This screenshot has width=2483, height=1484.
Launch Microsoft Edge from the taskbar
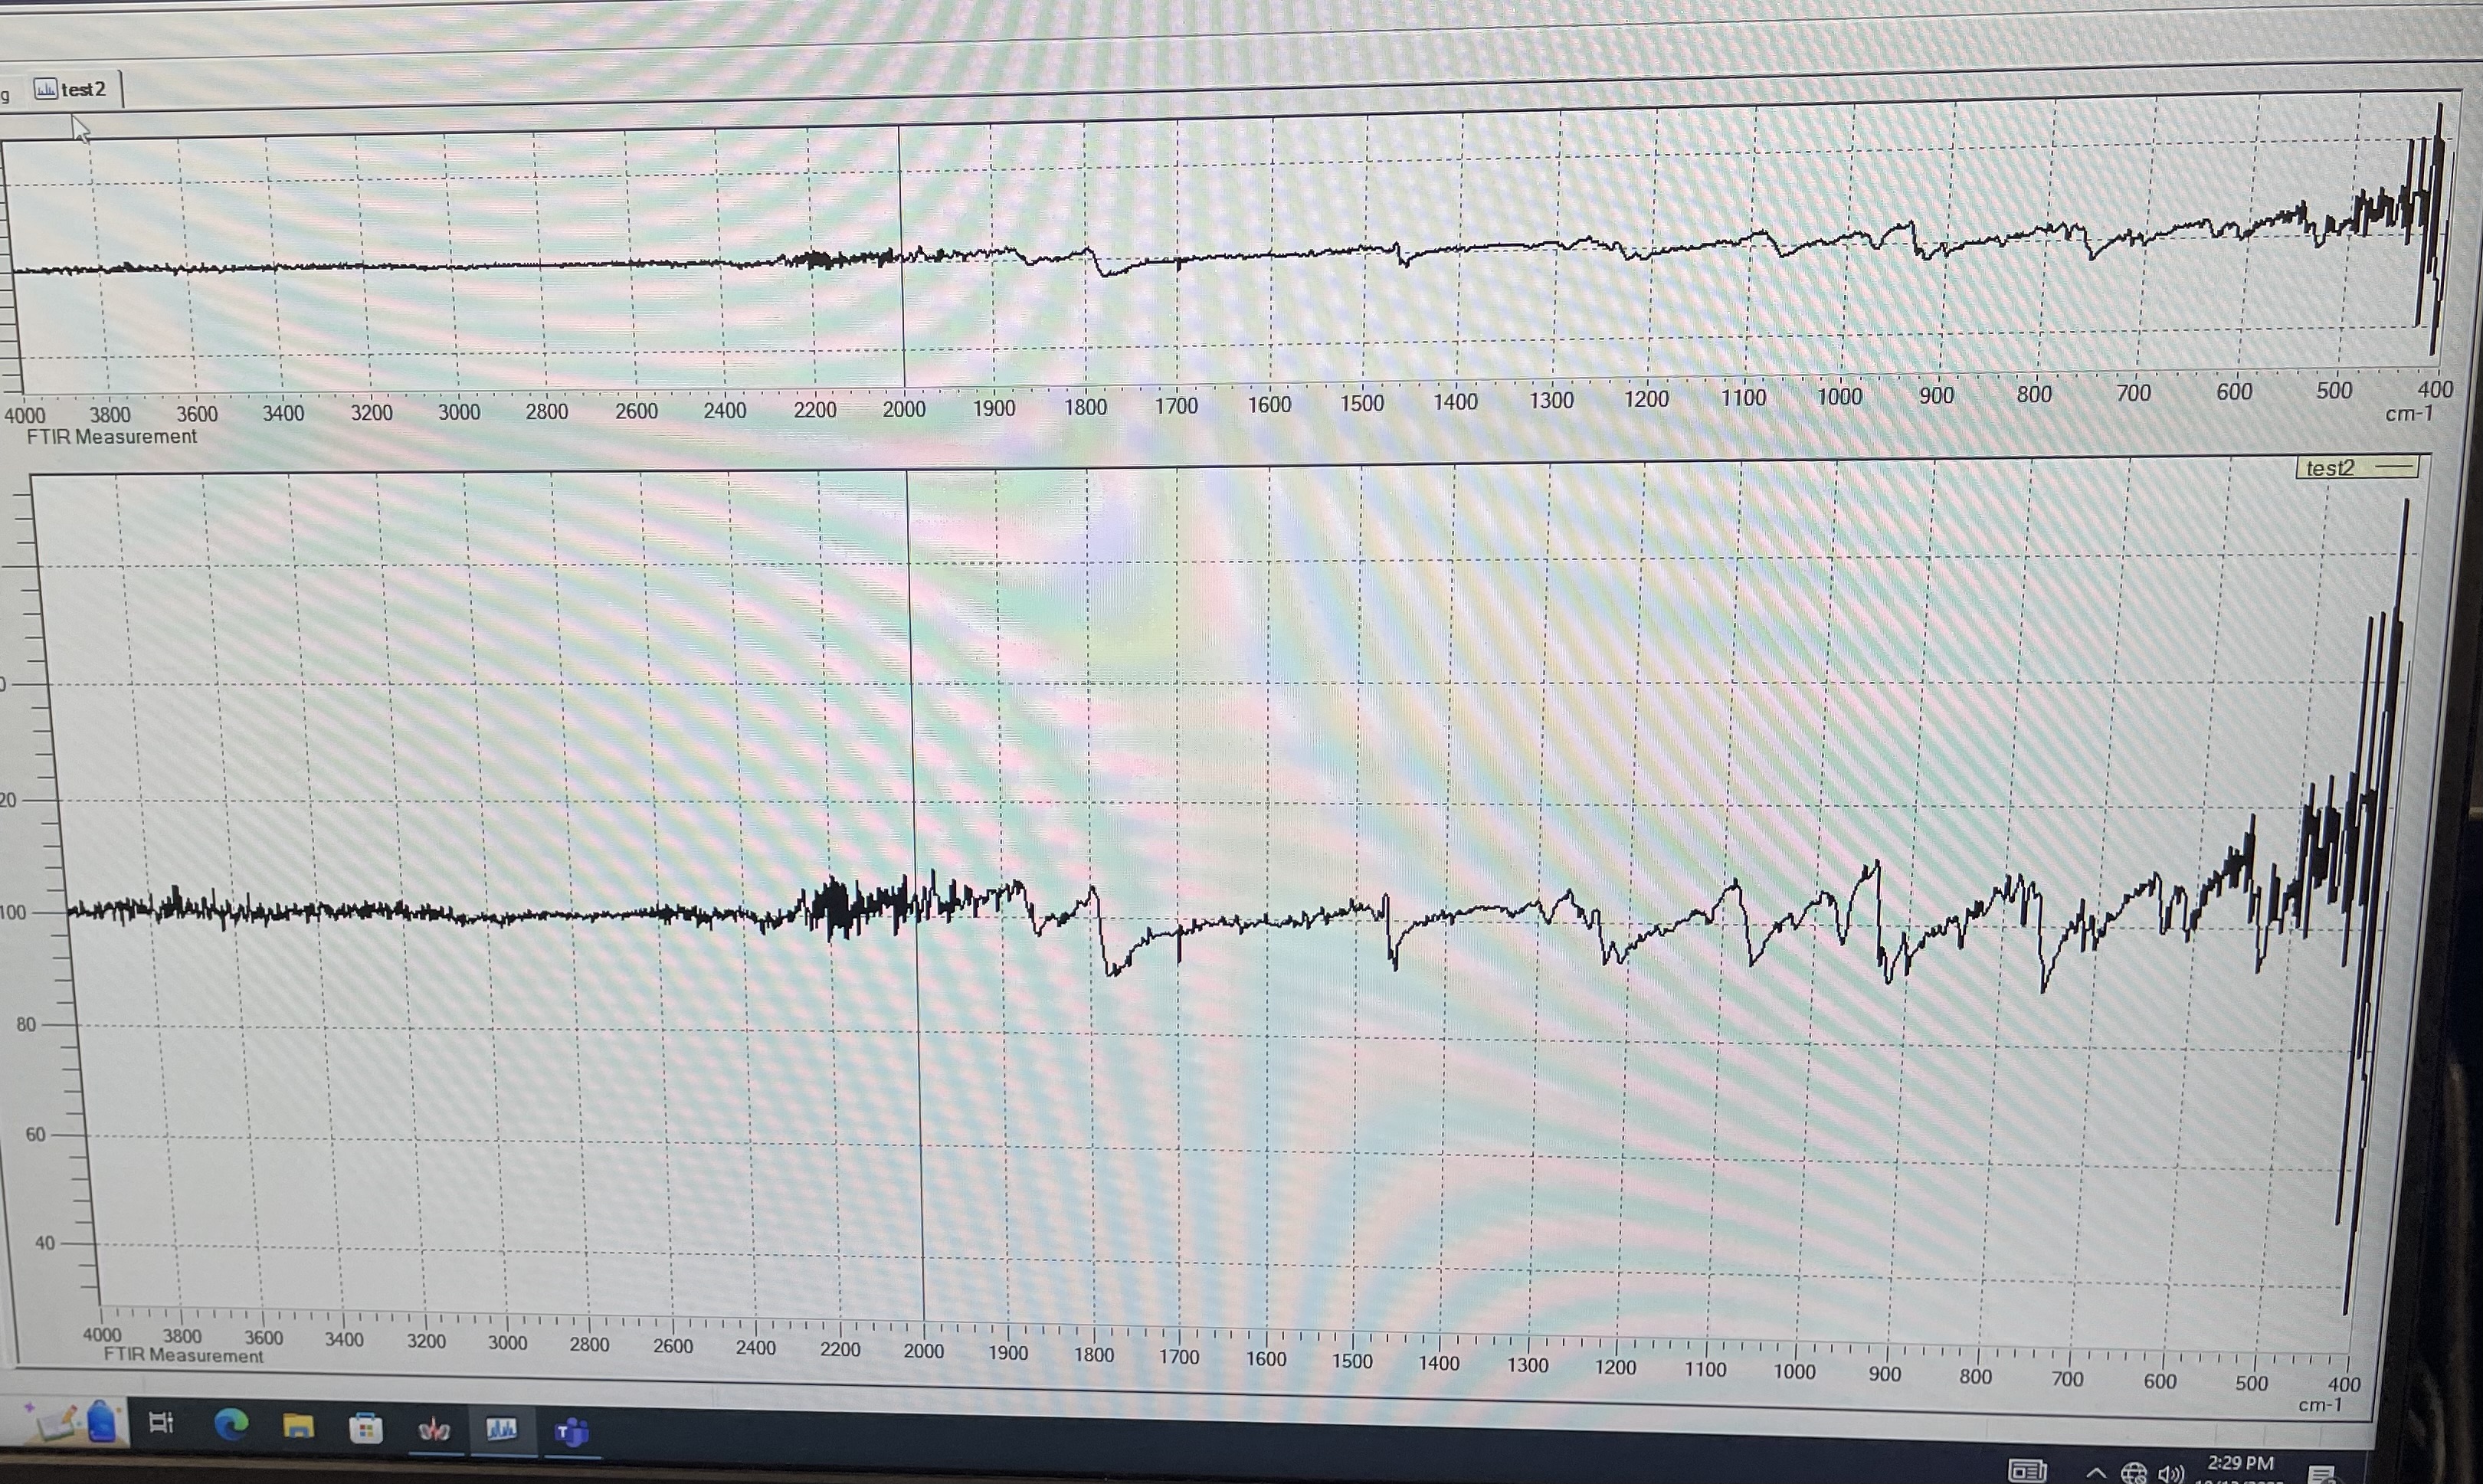click(231, 1424)
